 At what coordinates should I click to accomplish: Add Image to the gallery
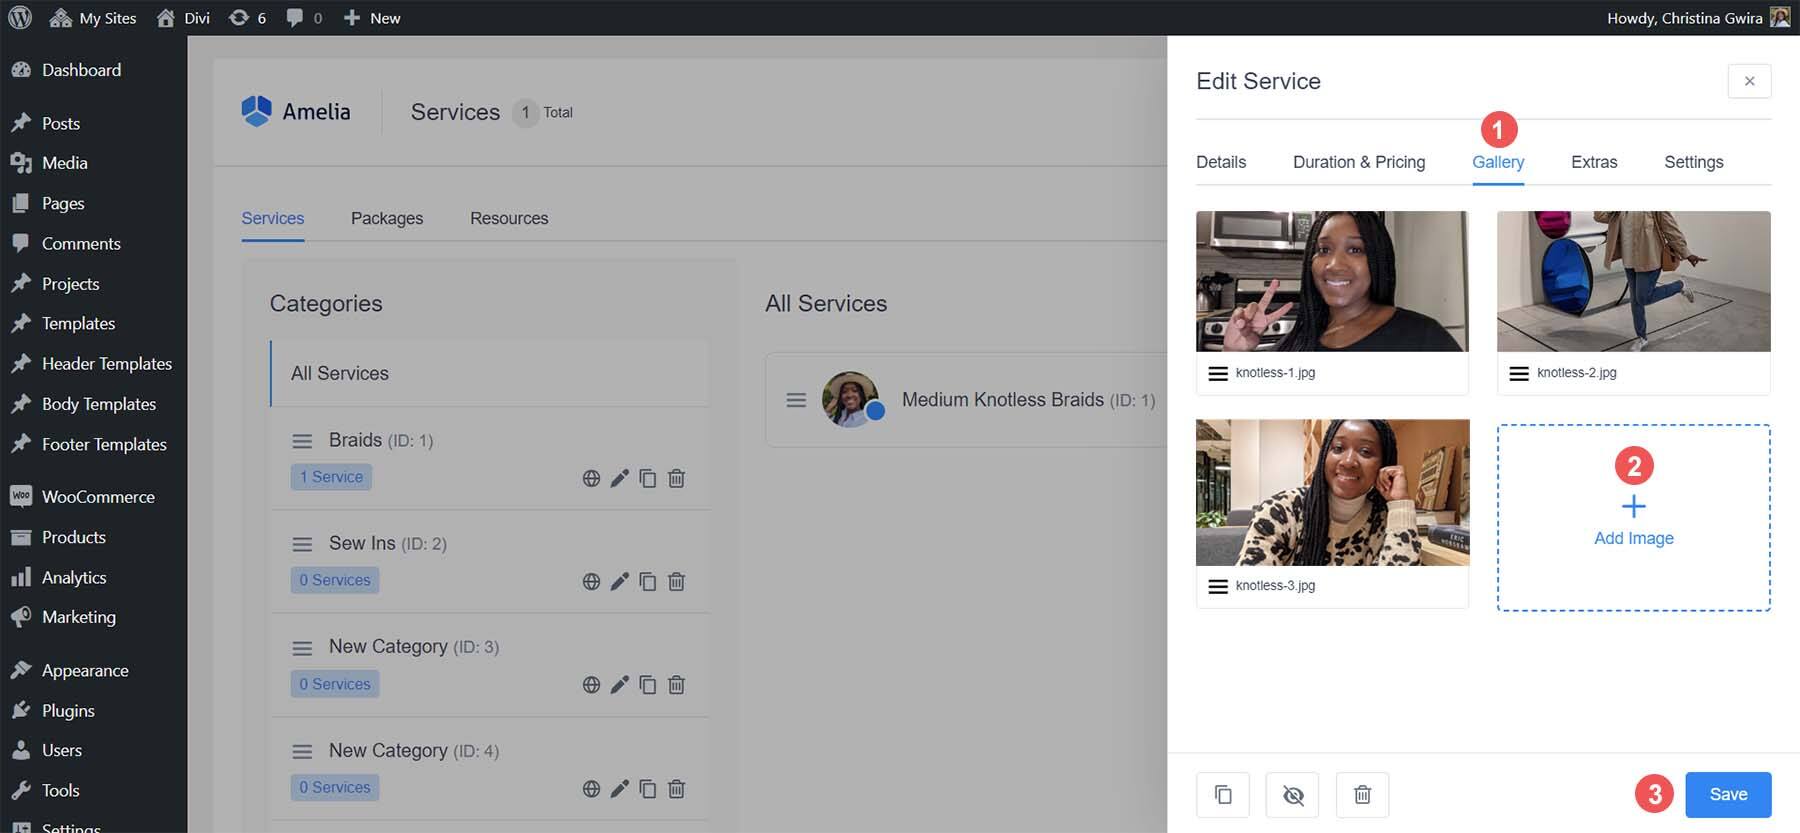pos(1634,518)
